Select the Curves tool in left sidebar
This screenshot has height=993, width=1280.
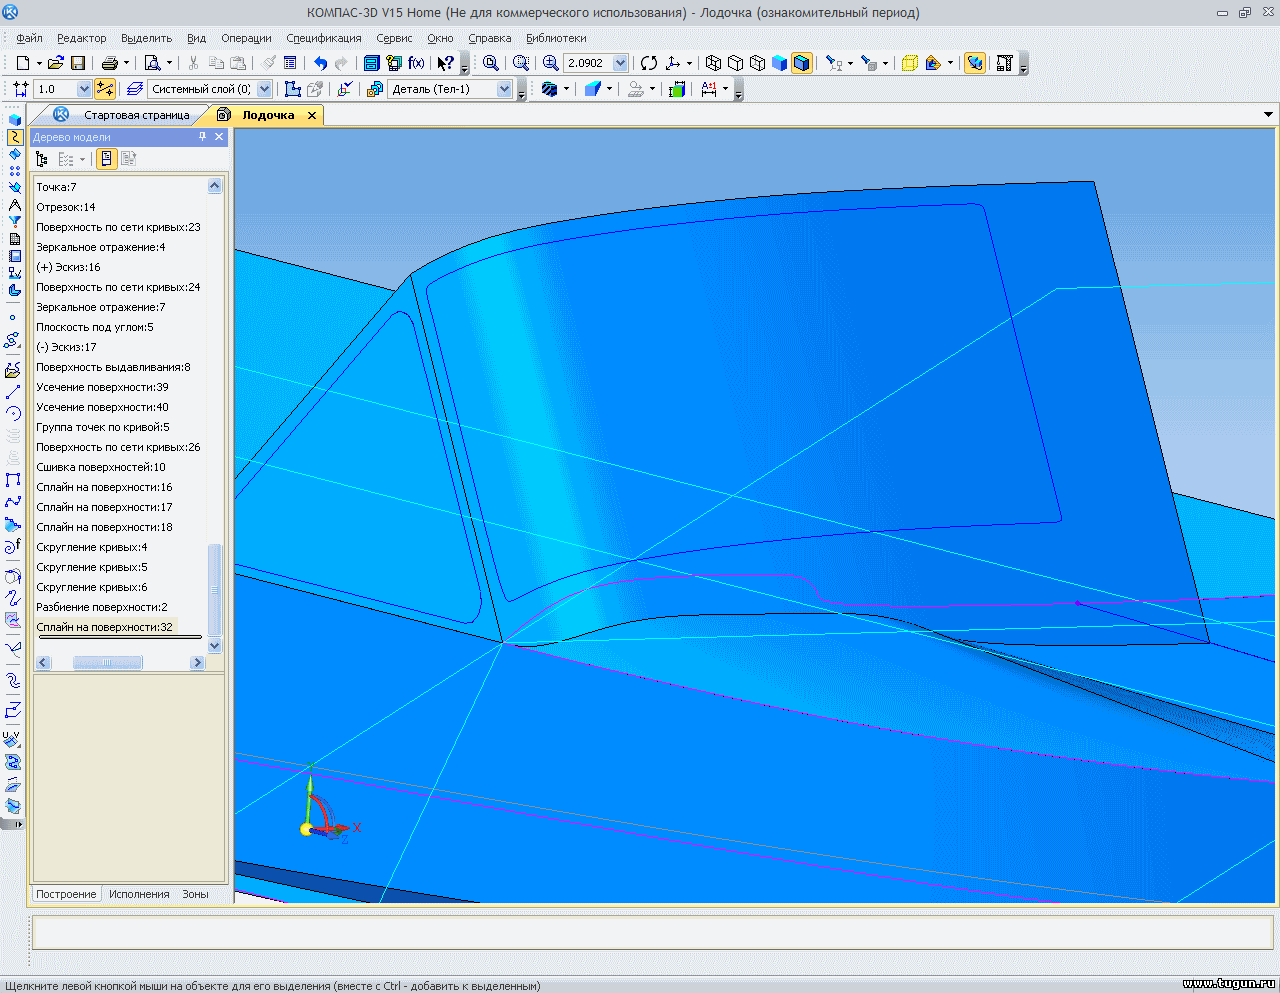tap(14, 137)
